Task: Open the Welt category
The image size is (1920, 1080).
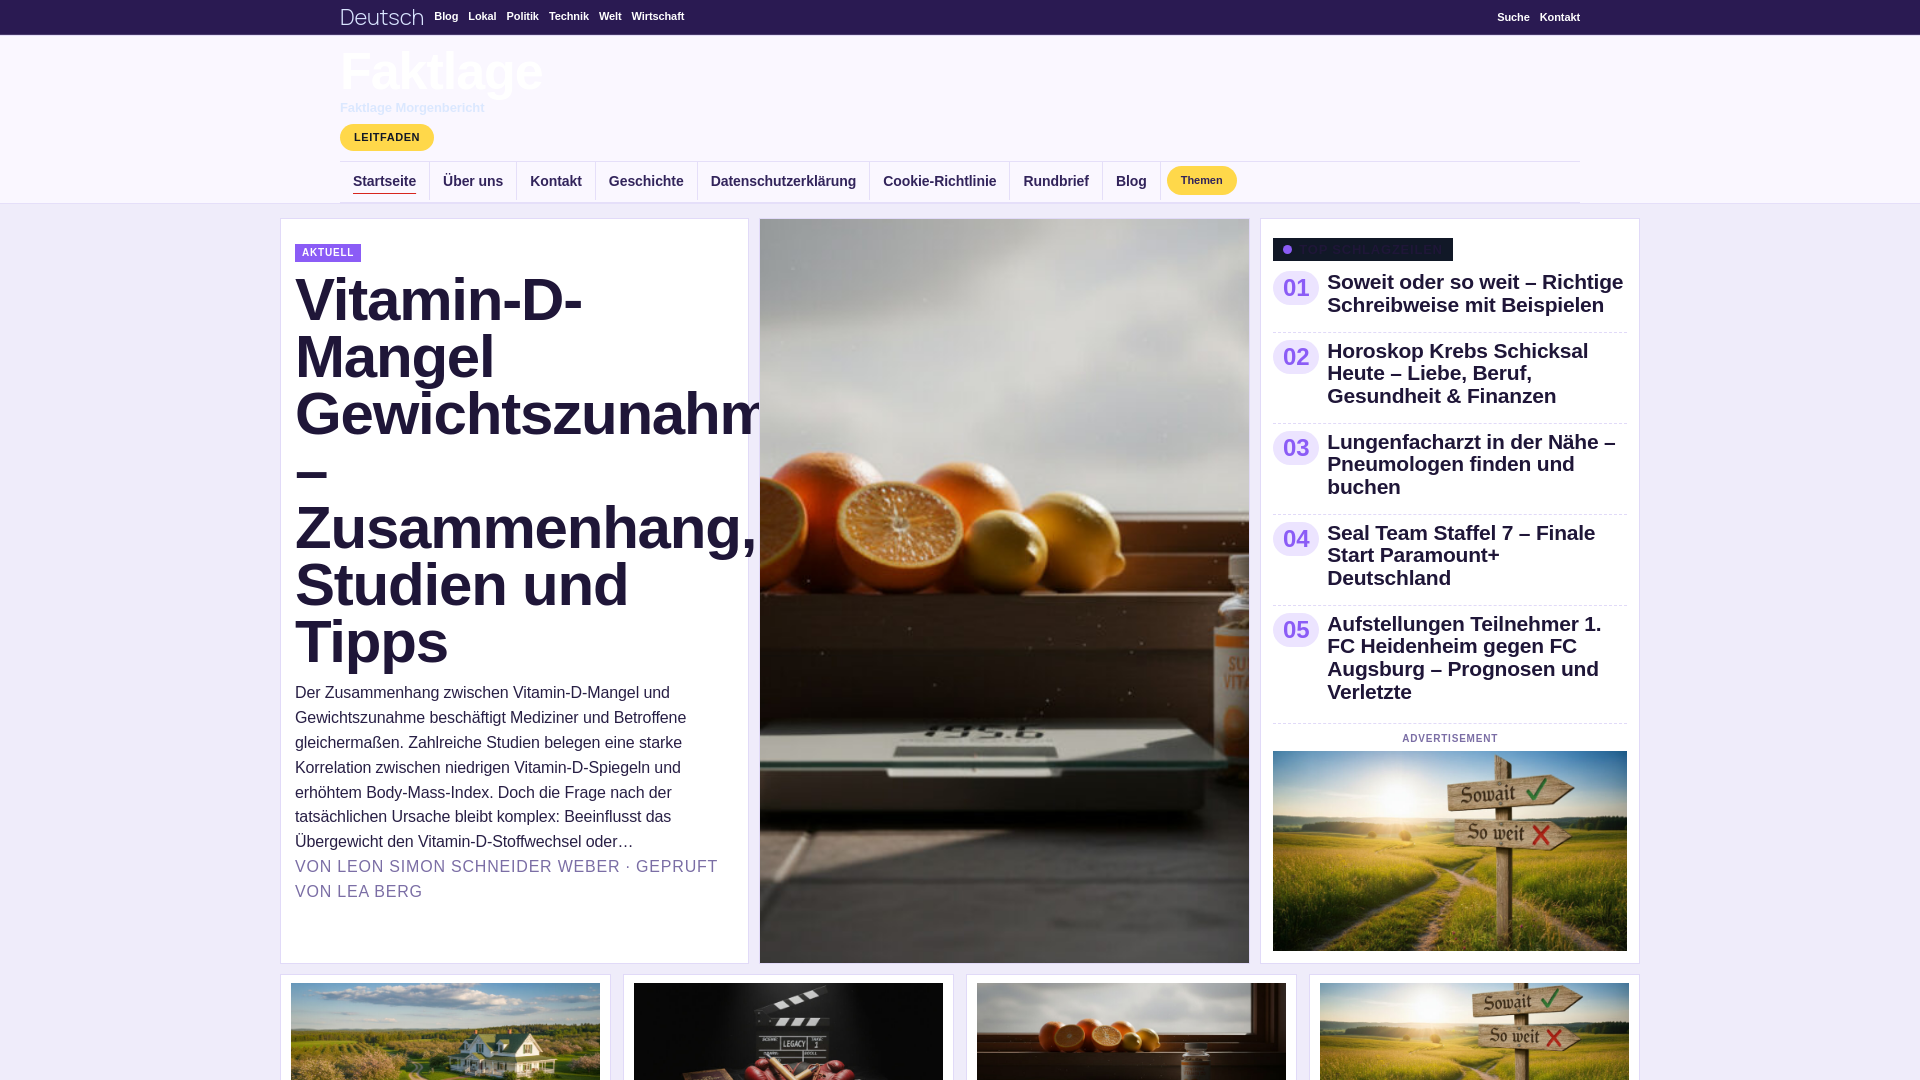Action: (610, 16)
